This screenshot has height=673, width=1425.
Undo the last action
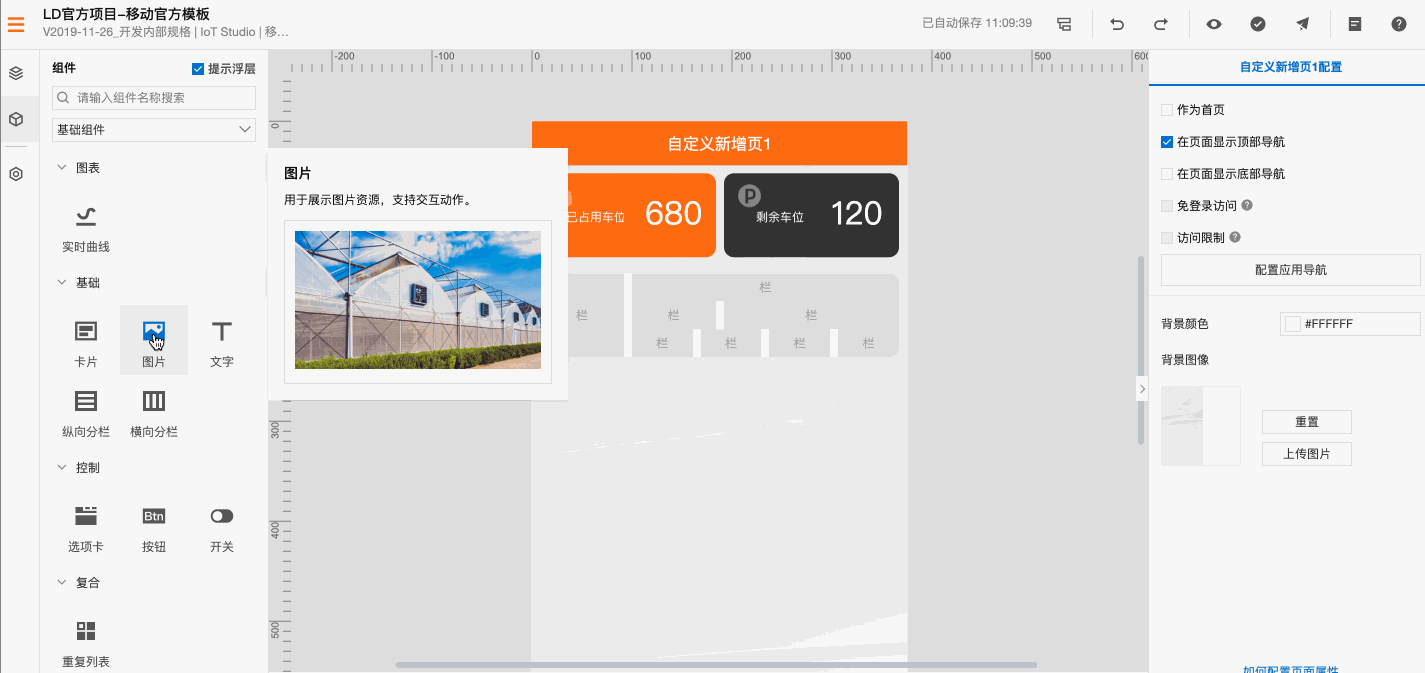pos(1117,23)
